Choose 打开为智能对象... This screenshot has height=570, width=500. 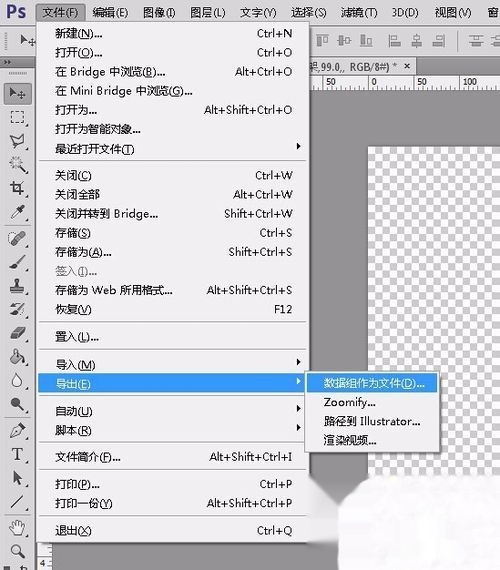[173, 129]
